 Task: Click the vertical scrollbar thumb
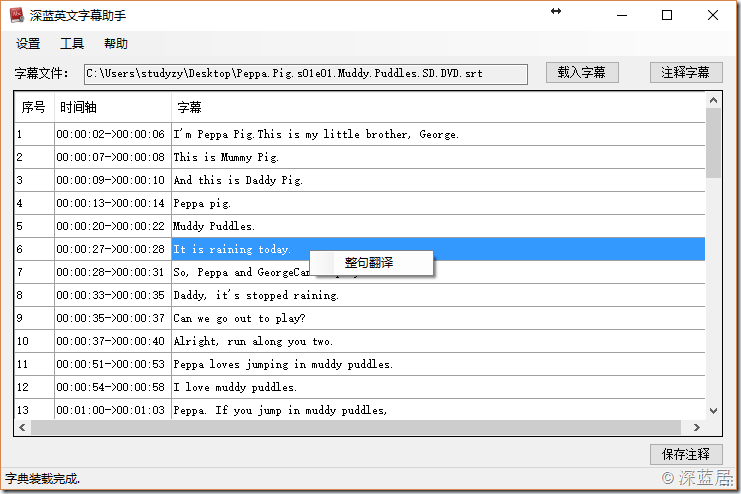[713, 143]
